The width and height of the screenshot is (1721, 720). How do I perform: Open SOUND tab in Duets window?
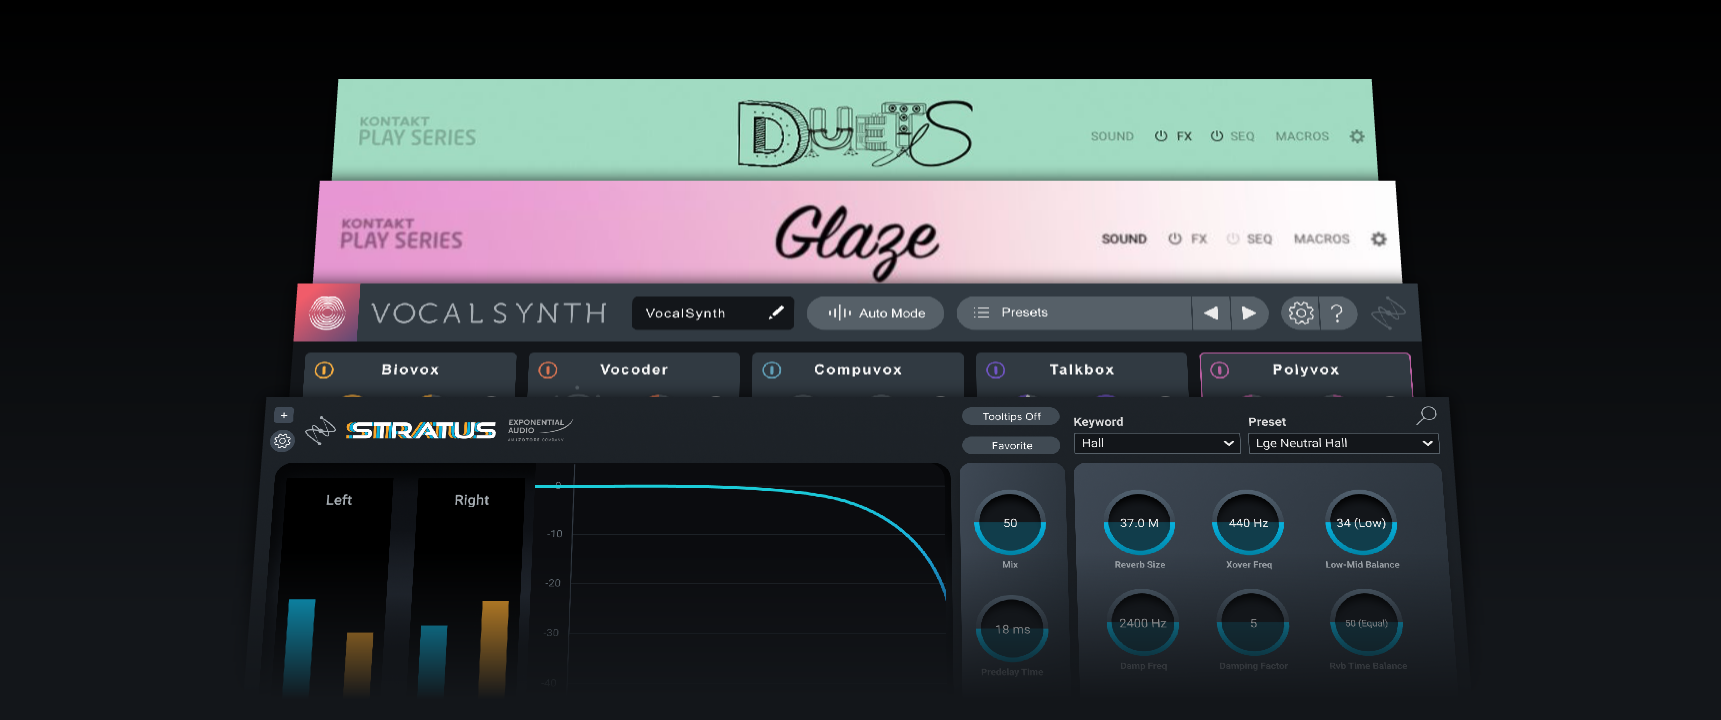[1112, 136]
